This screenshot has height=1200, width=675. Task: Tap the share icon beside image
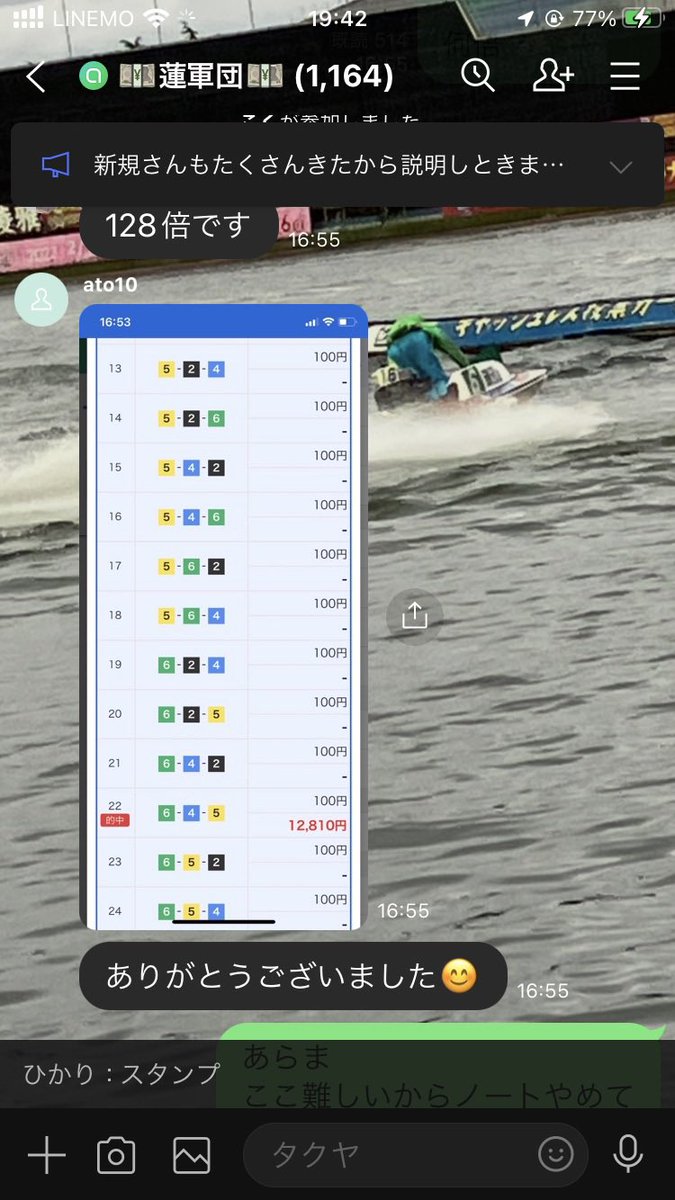click(x=414, y=615)
